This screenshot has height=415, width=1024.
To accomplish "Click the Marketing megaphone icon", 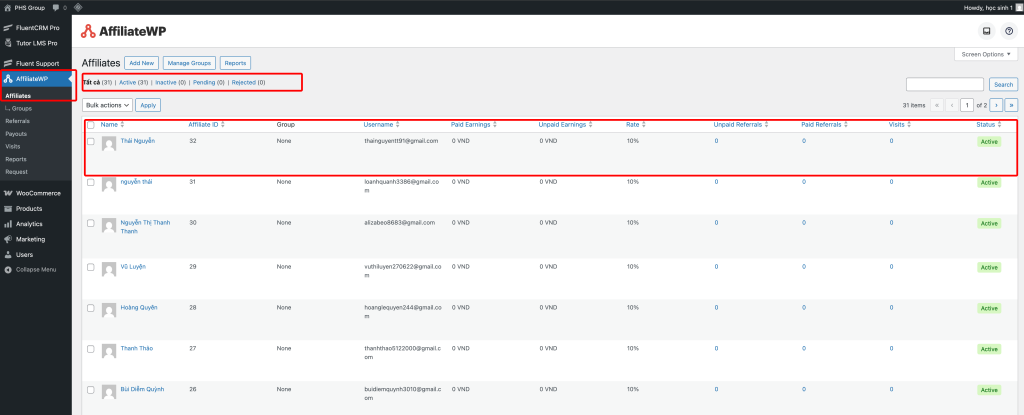I will (x=8, y=239).
